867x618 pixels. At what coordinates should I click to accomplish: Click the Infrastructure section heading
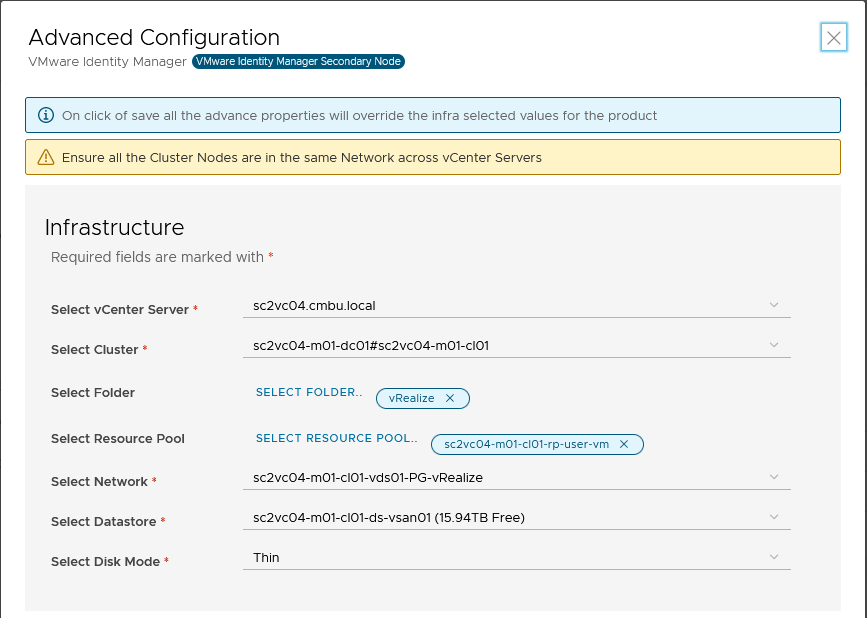coord(115,227)
